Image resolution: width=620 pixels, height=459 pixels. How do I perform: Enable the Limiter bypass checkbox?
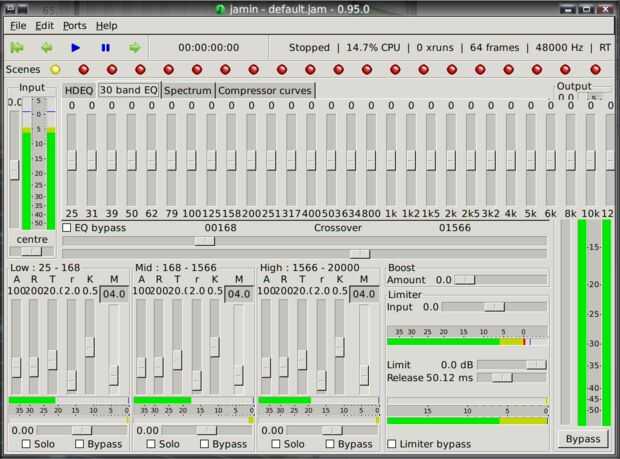[x=393, y=444]
